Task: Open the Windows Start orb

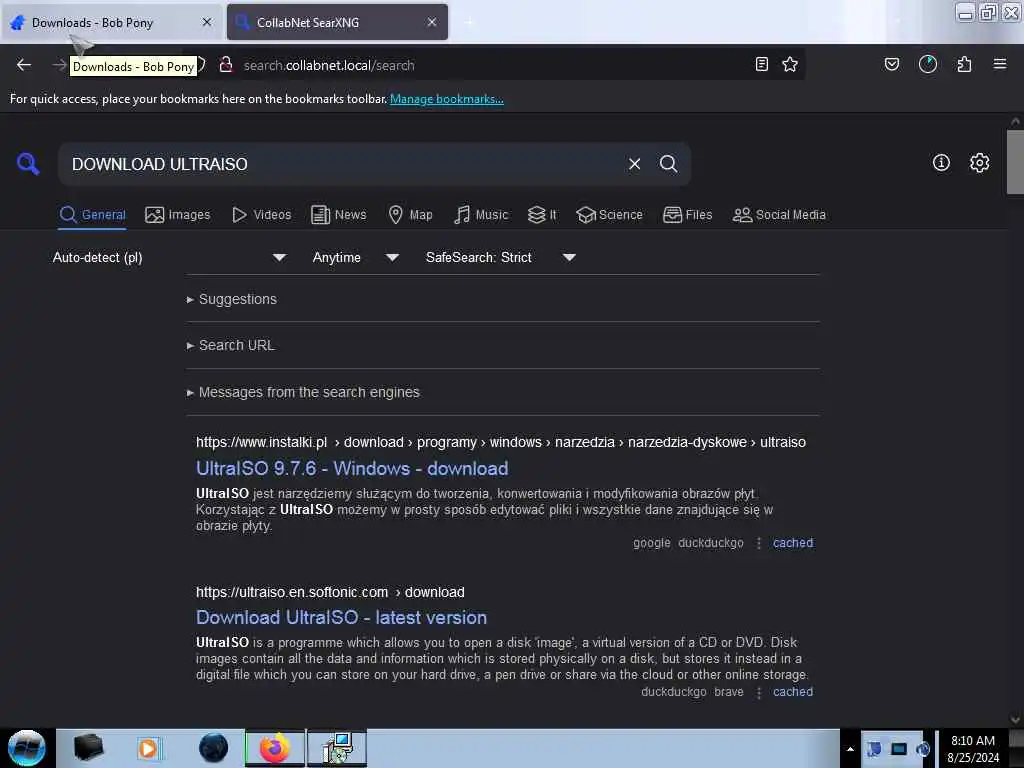Action: click(26, 748)
